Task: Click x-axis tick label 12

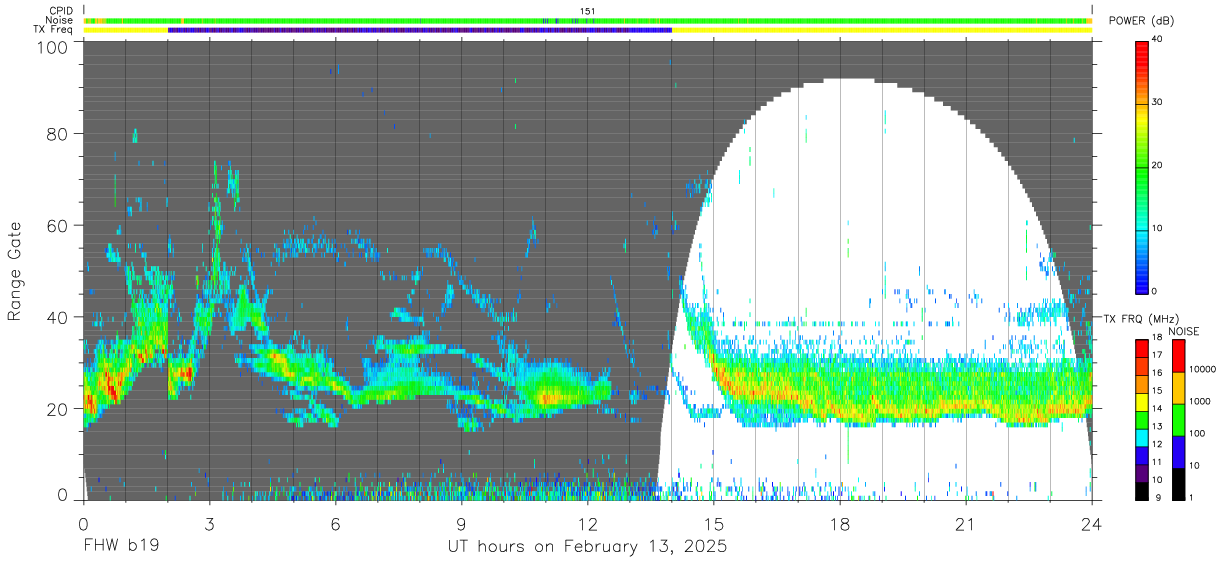Action: [587, 524]
